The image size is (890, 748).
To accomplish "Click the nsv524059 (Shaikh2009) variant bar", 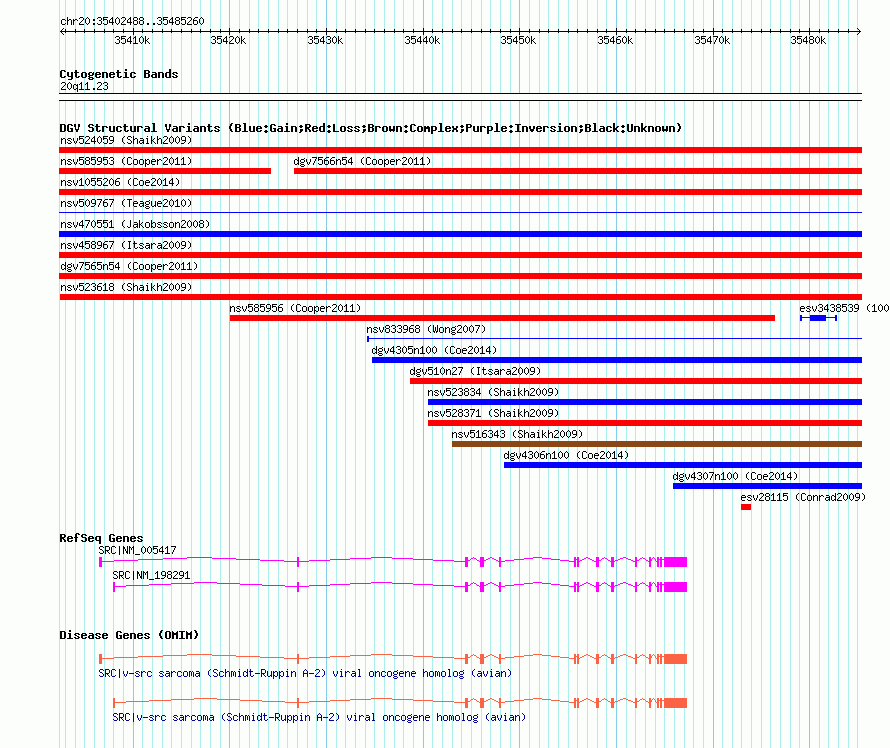I will tap(460, 150).
